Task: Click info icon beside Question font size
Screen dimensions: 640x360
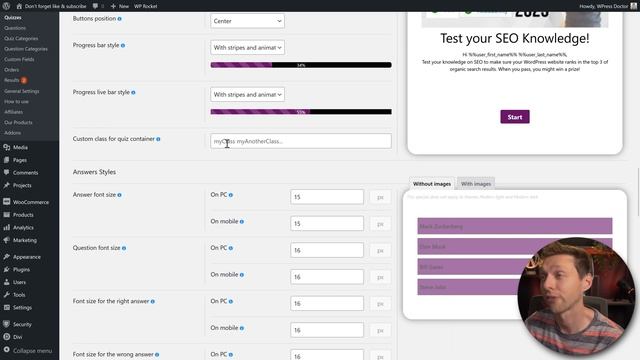Action: tap(124, 248)
